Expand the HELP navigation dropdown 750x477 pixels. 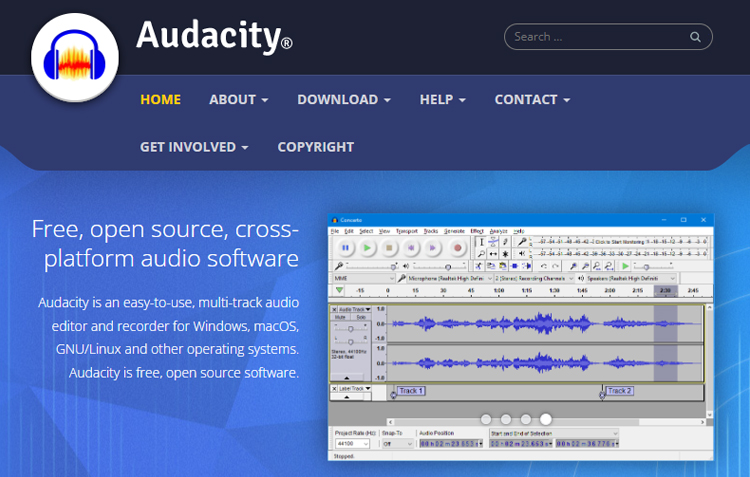coord(442,100)
